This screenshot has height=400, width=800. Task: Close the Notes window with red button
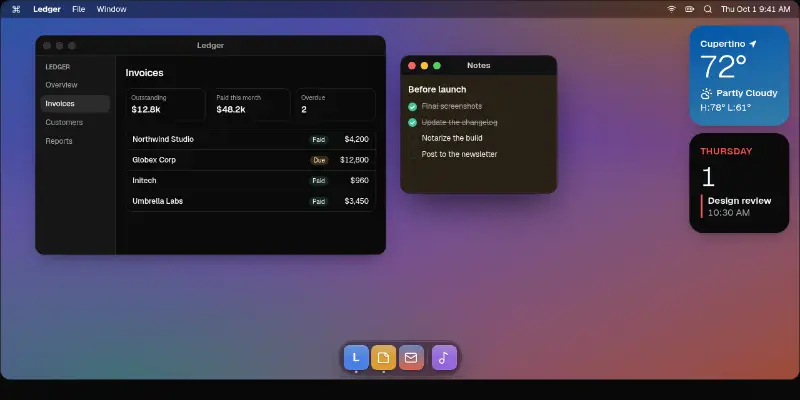coord(412,66)
